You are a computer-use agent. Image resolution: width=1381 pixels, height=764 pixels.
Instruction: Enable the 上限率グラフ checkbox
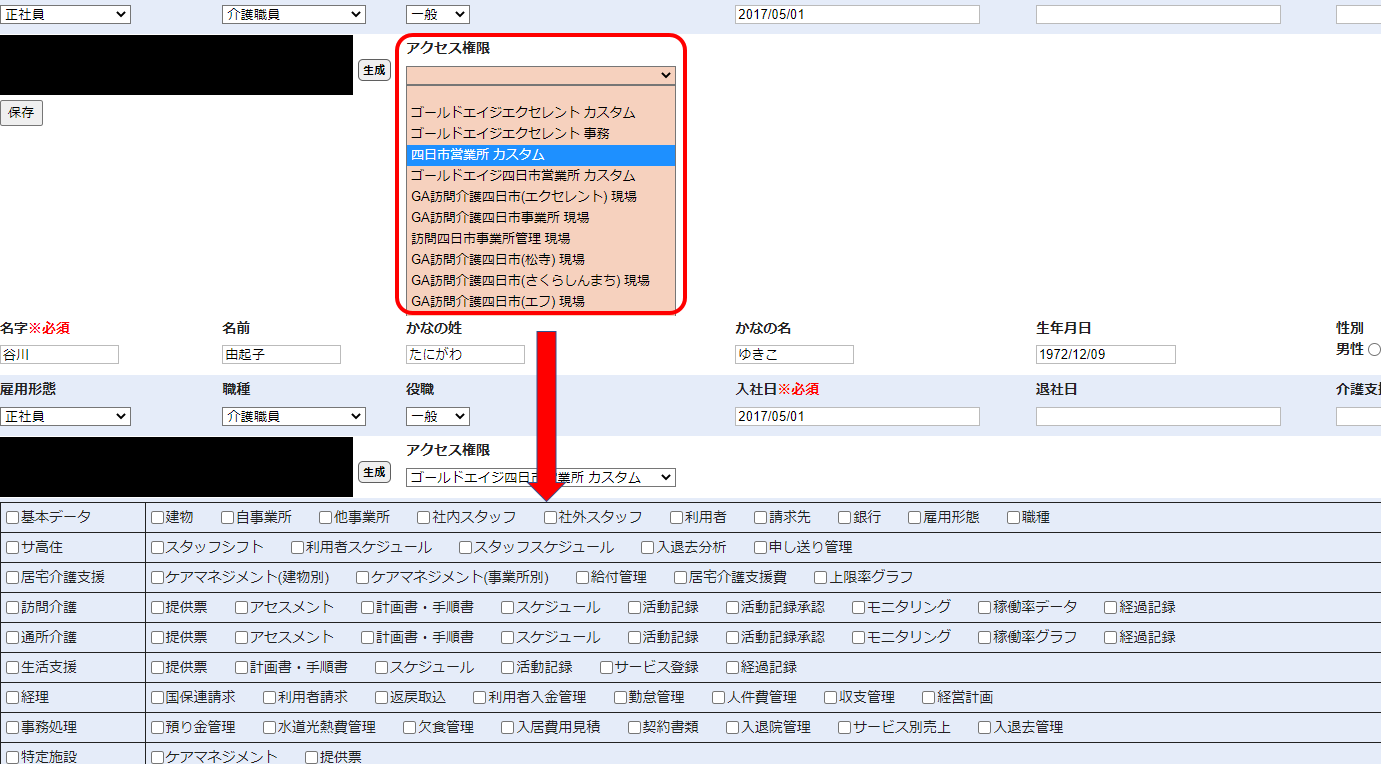click(x=820, y=578)
